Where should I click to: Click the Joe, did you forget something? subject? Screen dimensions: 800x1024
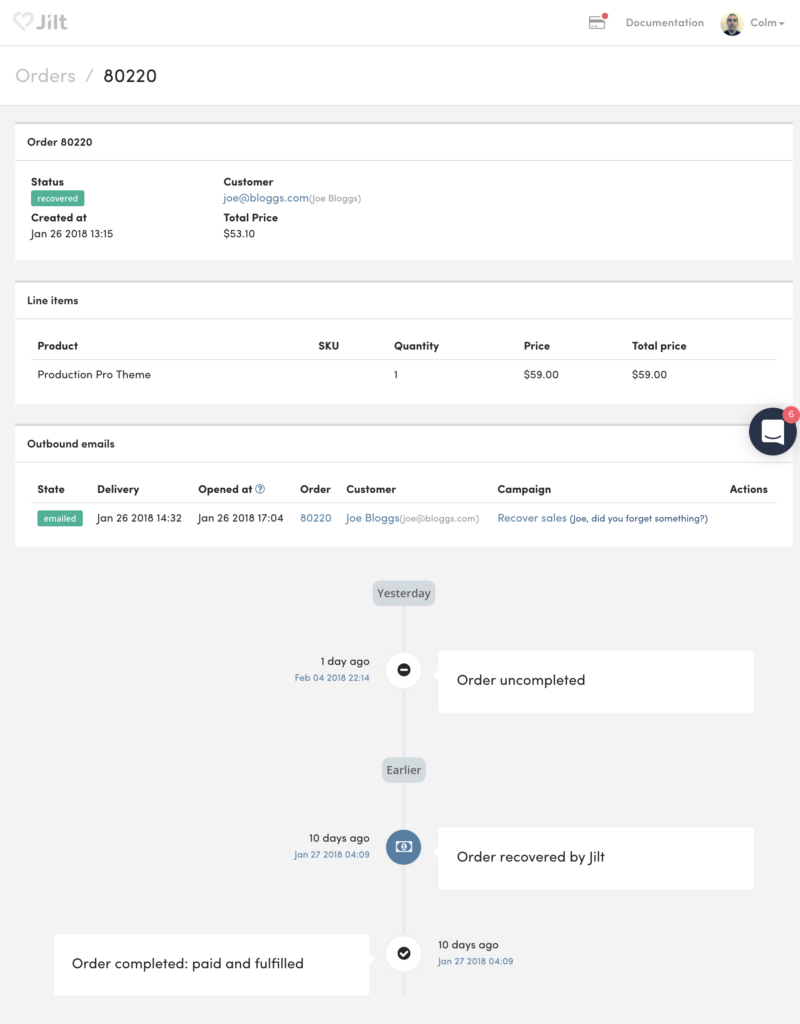tap(639, 519)
